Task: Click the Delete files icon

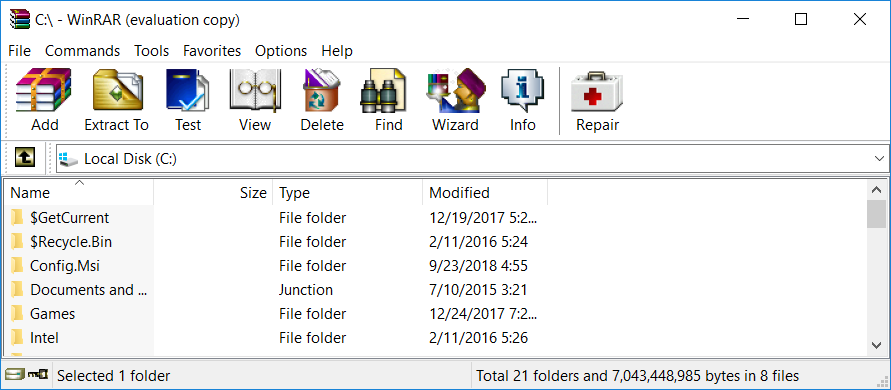Action: pos(322,101)
